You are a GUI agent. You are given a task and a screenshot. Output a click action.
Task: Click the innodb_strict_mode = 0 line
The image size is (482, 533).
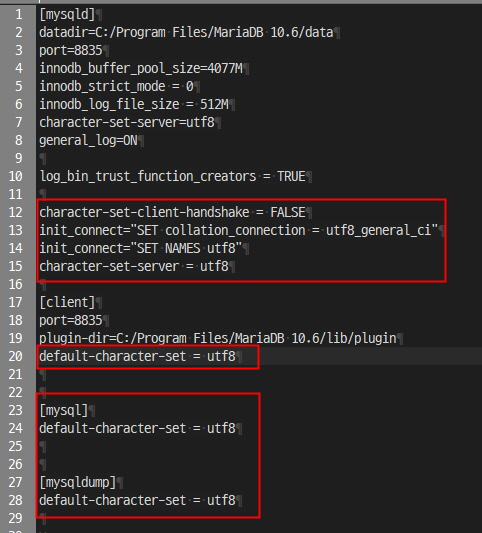click(116, 87)
